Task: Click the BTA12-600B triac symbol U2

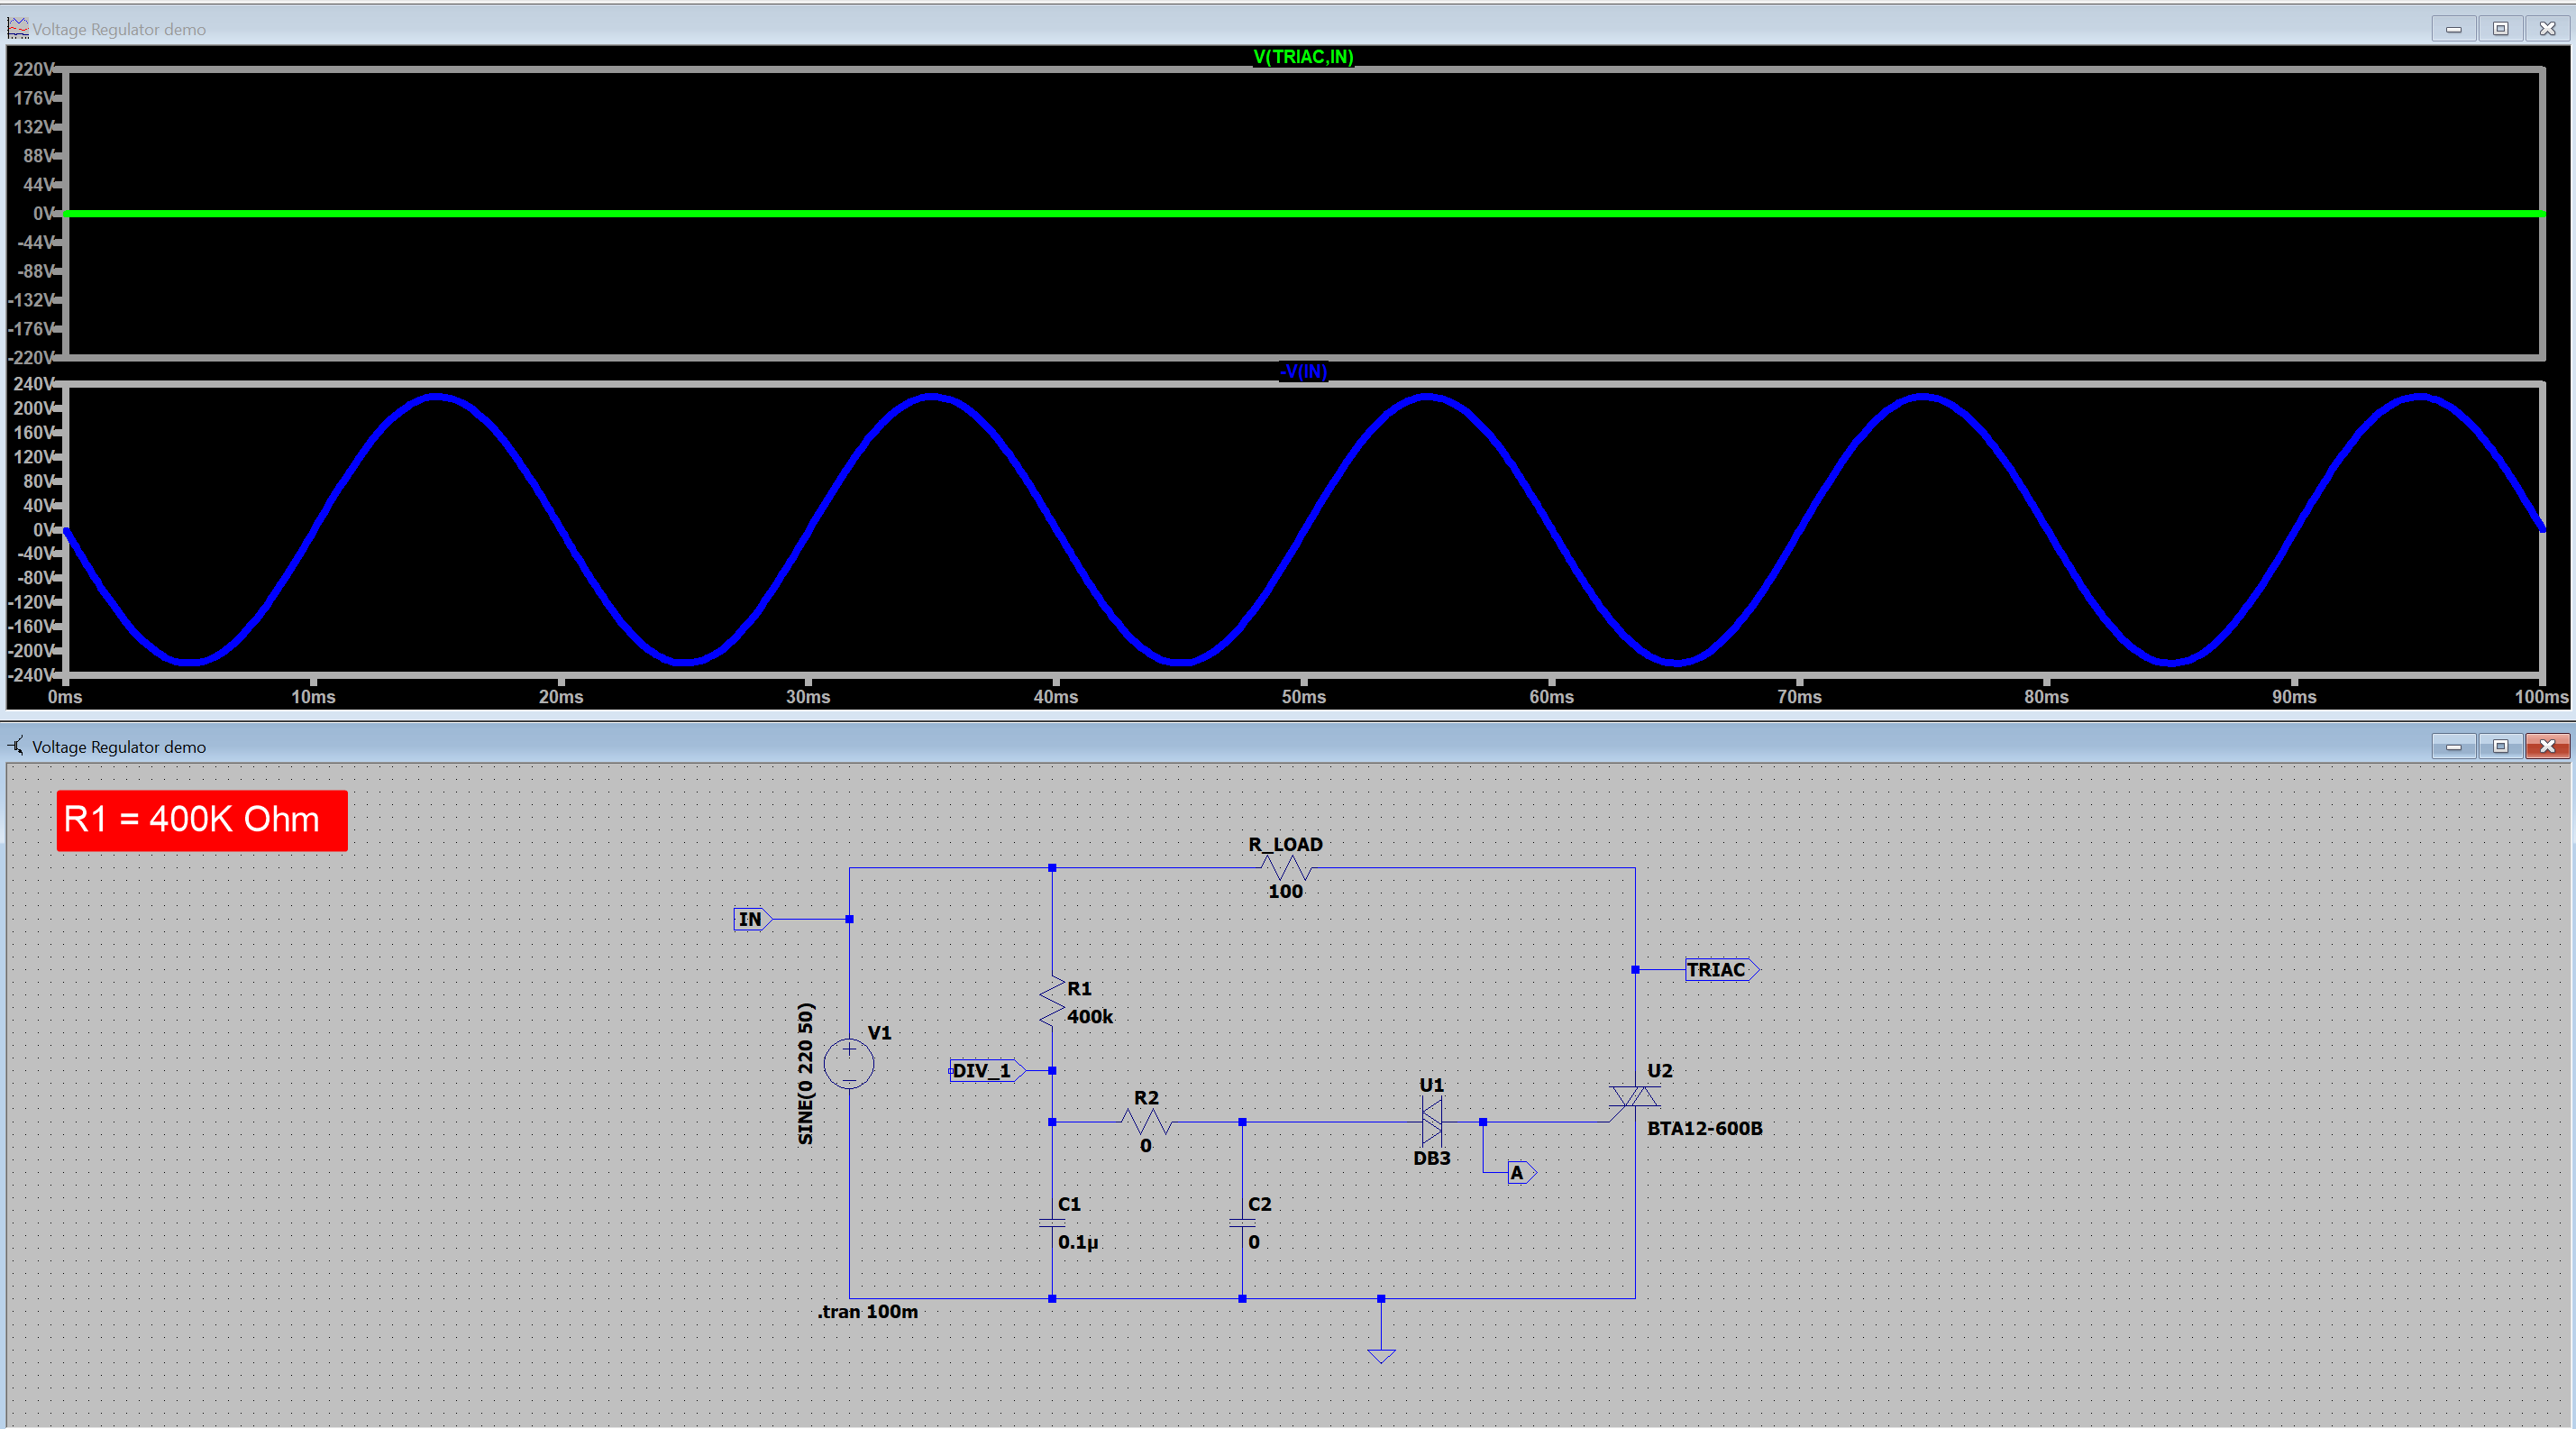Action: (1635, 1098)
